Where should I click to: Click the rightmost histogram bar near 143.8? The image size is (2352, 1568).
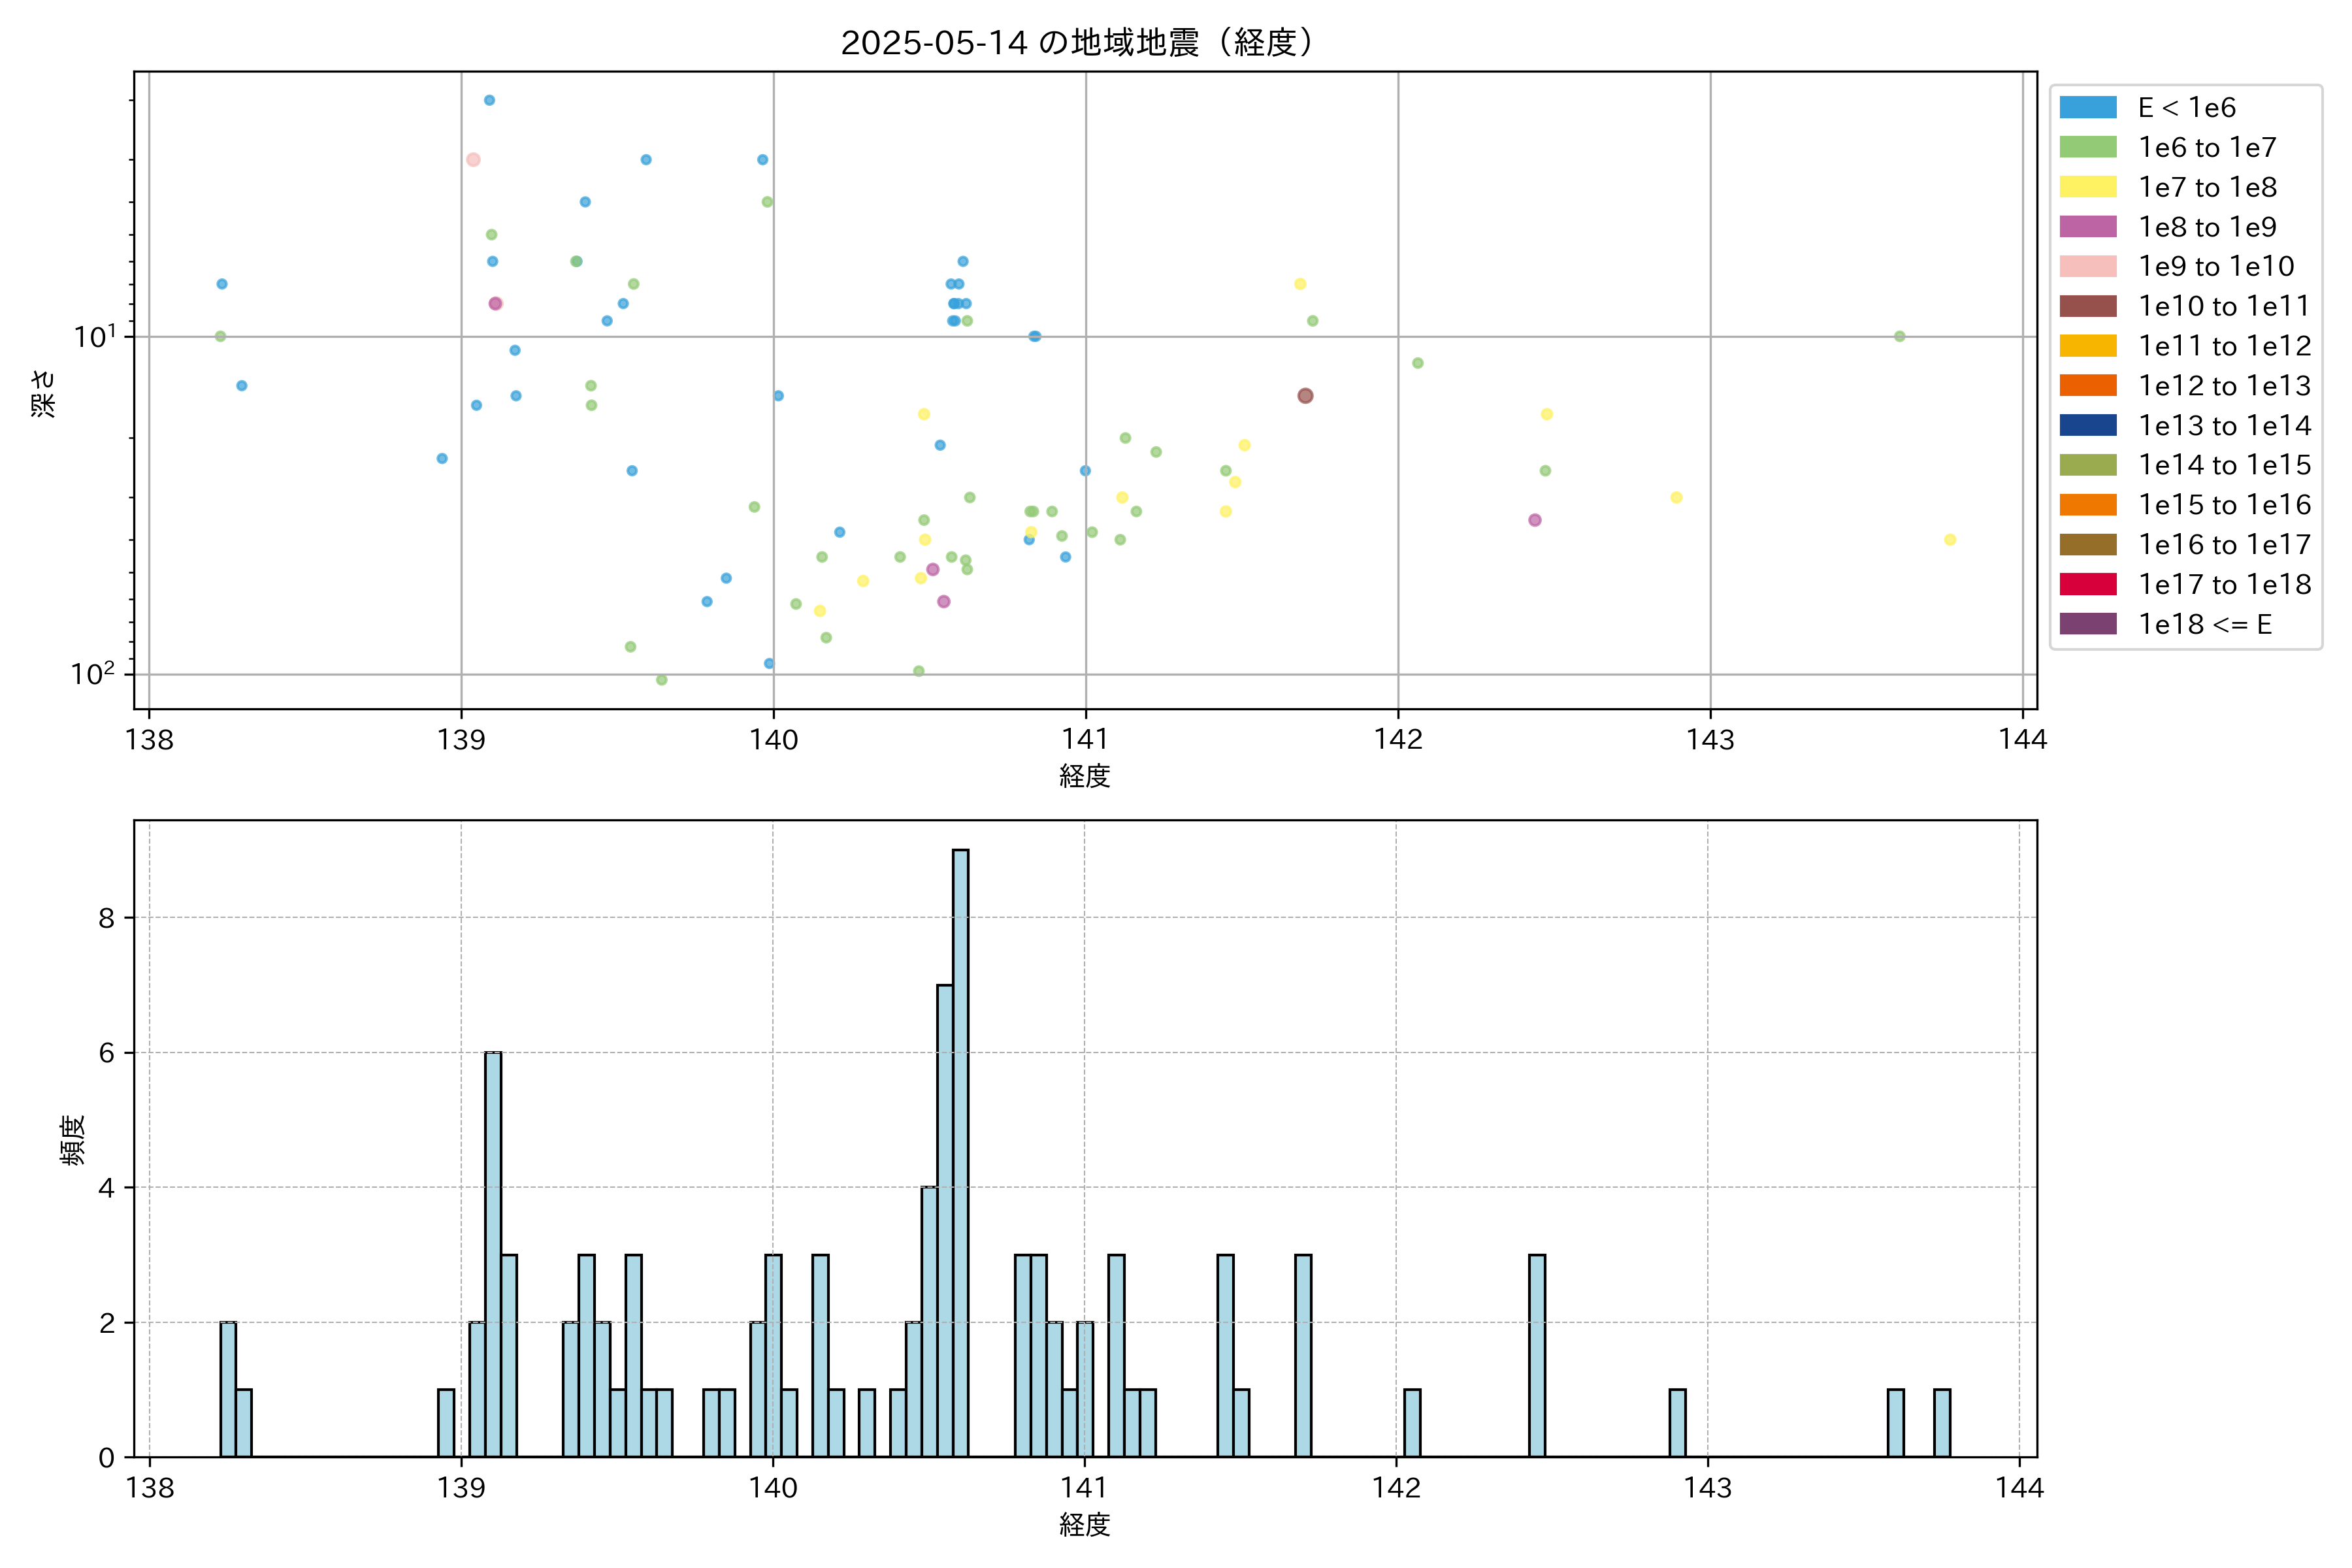pyautogui.click(x=1941, y=1423)
